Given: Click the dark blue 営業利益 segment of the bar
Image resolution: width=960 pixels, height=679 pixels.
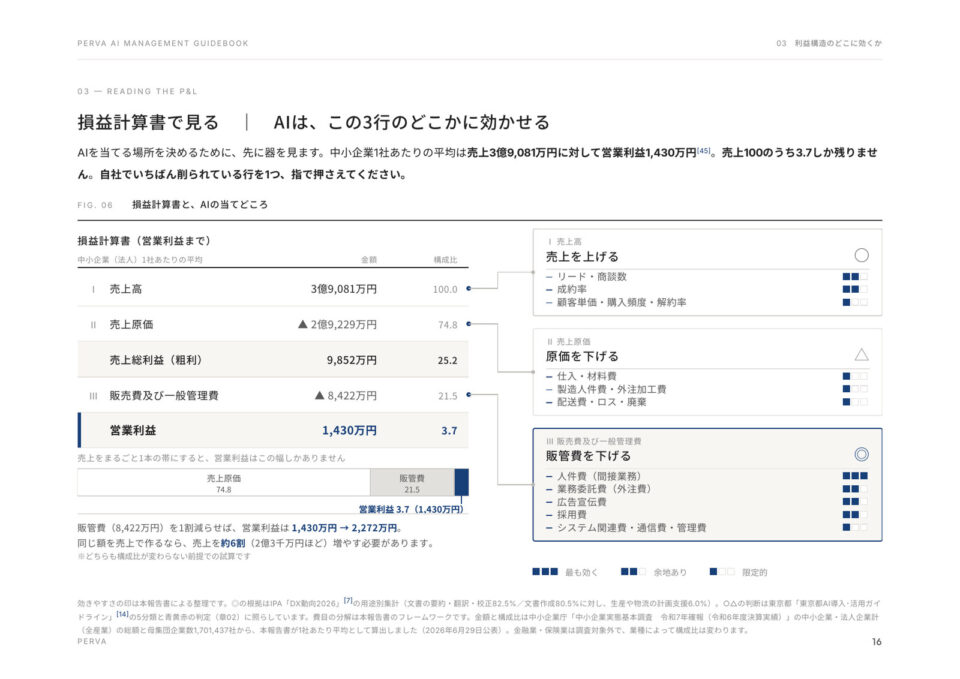Looking at the screenshot, I should (462, 482).
